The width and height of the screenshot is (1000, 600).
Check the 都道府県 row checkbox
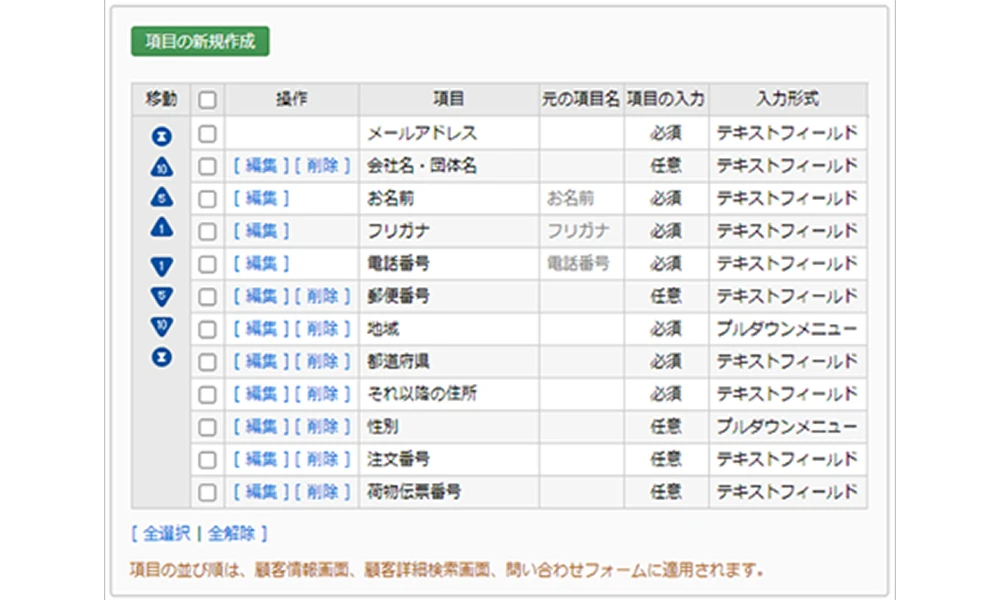click(x=207, y=362)
